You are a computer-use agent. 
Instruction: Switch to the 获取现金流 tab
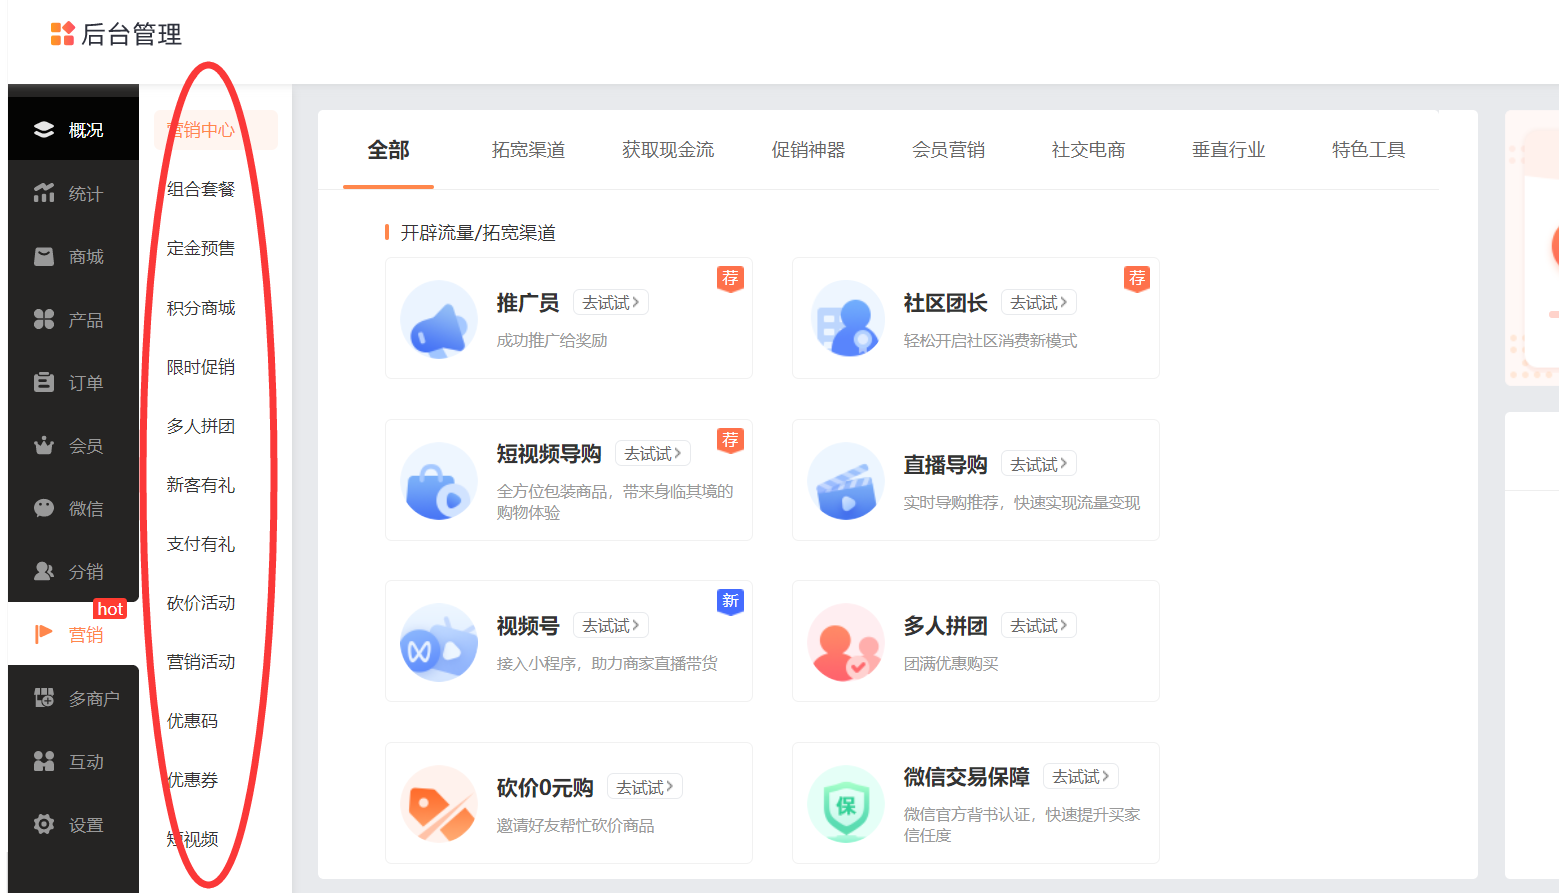pyautogui.click(x=668, y=150)
